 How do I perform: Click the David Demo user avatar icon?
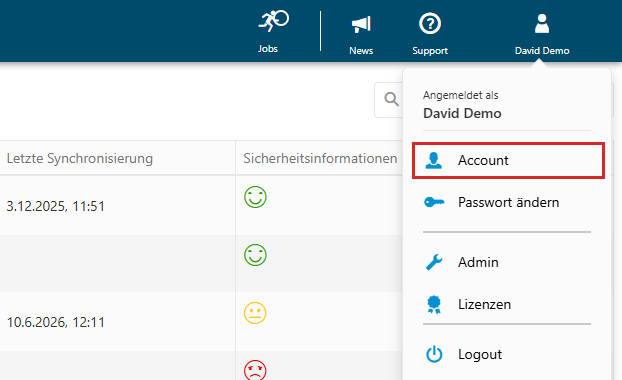point(542,23)
